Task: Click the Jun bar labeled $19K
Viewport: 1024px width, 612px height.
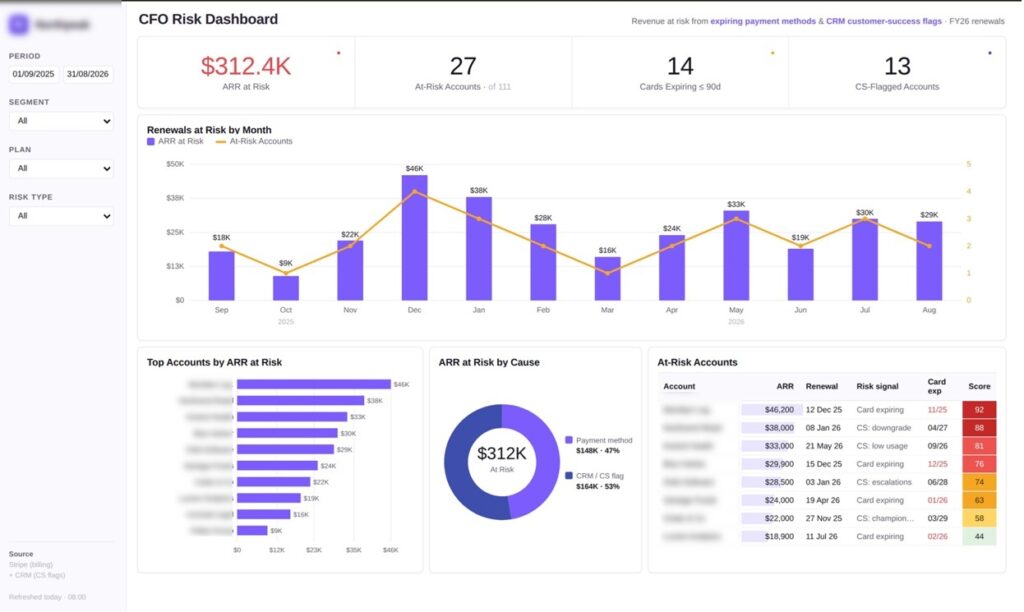Action: [x=801, y=274]
